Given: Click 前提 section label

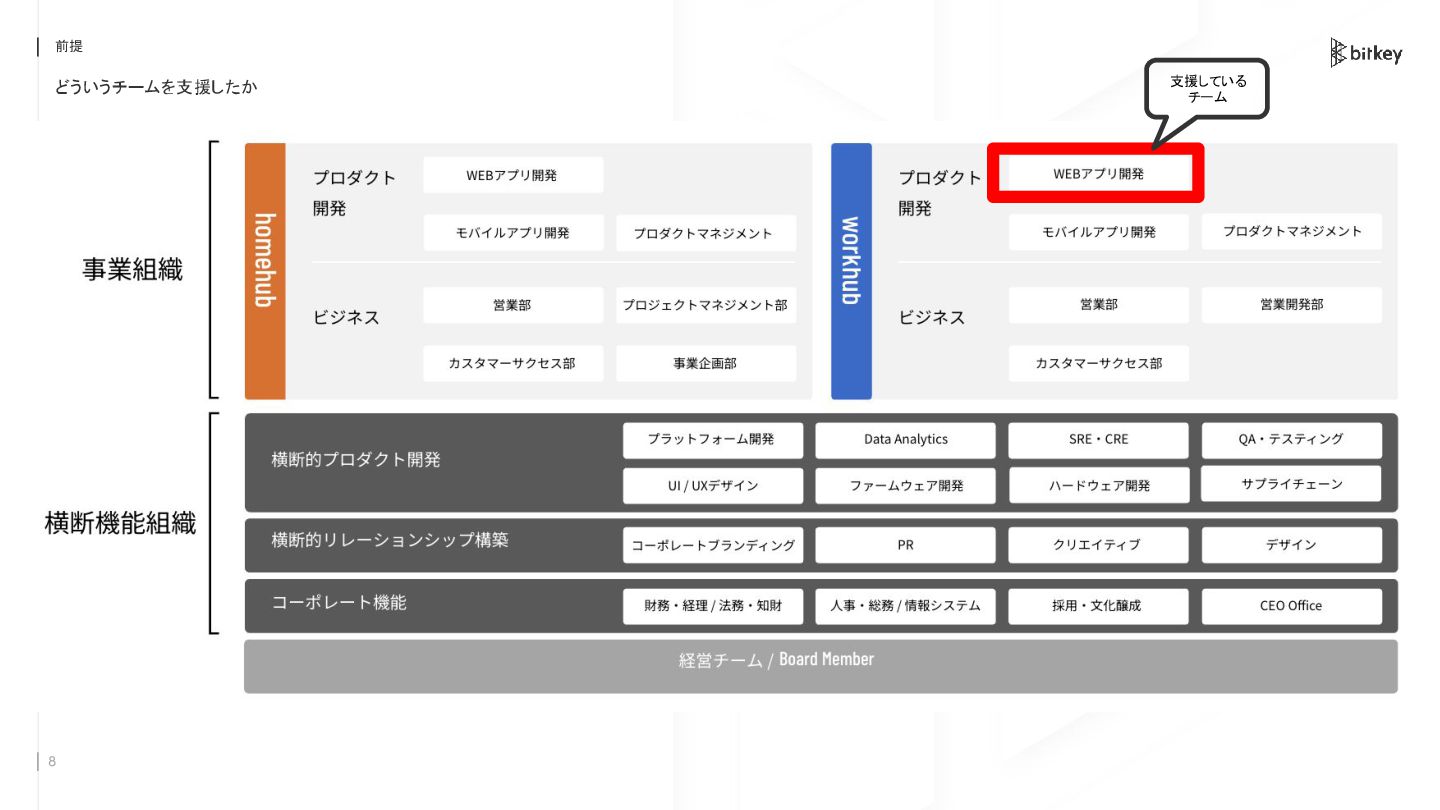Looking at the screenshot, I should 69,46.
